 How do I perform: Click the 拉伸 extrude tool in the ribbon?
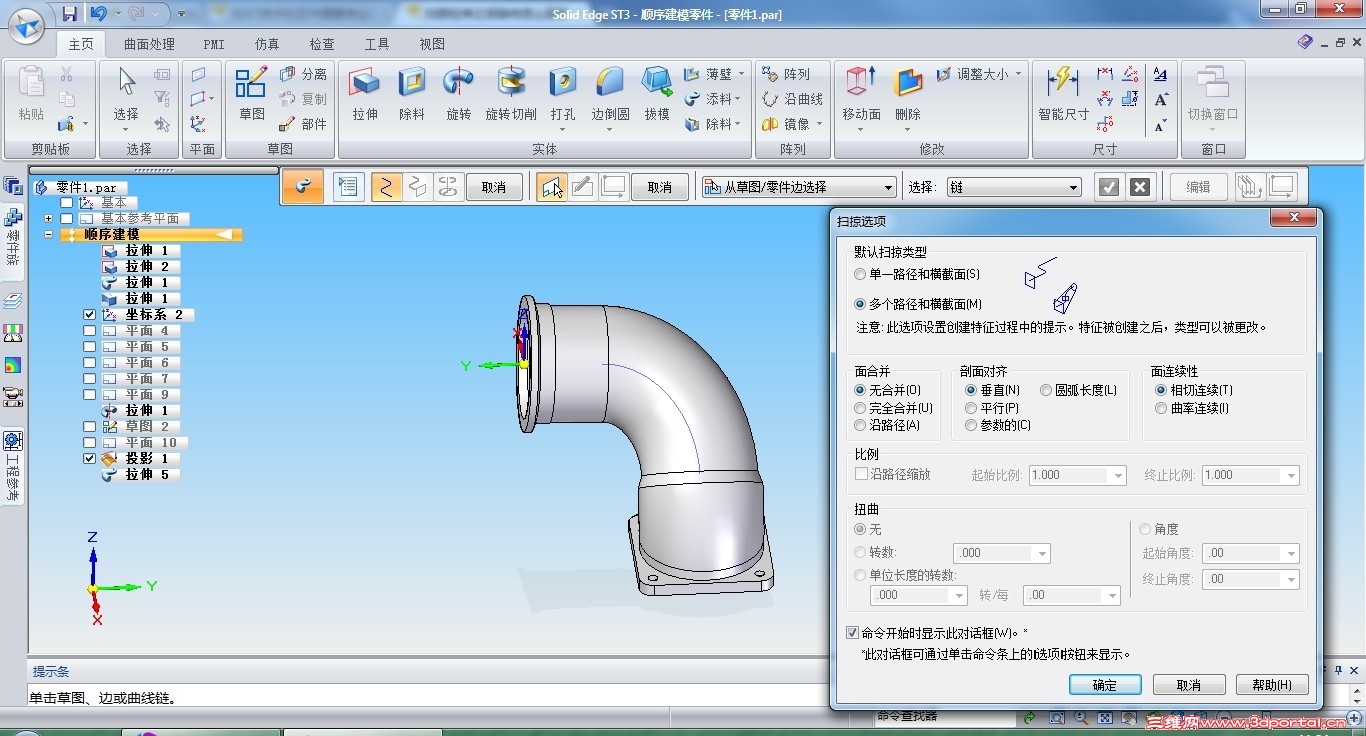pyautogui.click(x=365, y=94)
